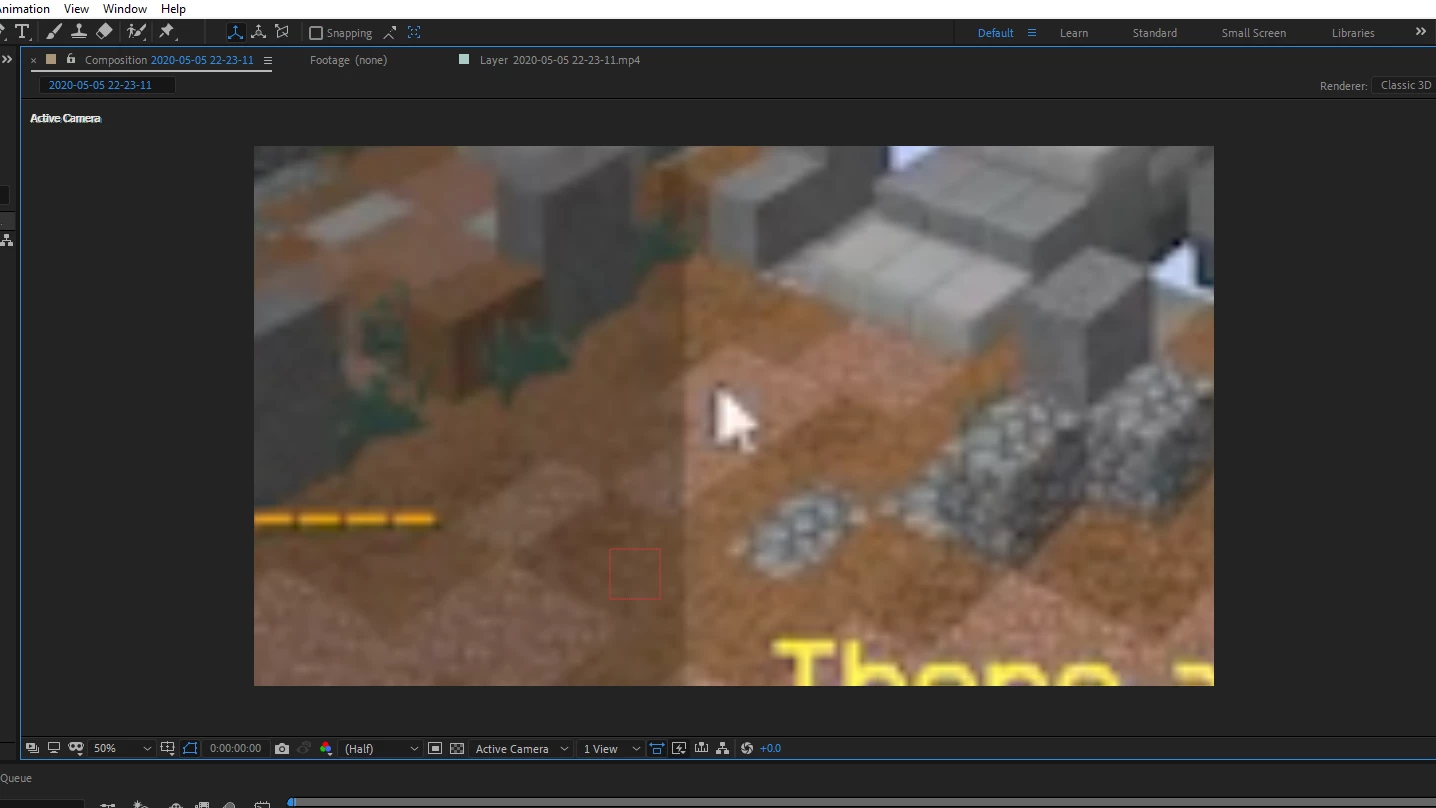
Task: Open the Active Camera 3D view dropdown
Action: [x=521, y=748]
